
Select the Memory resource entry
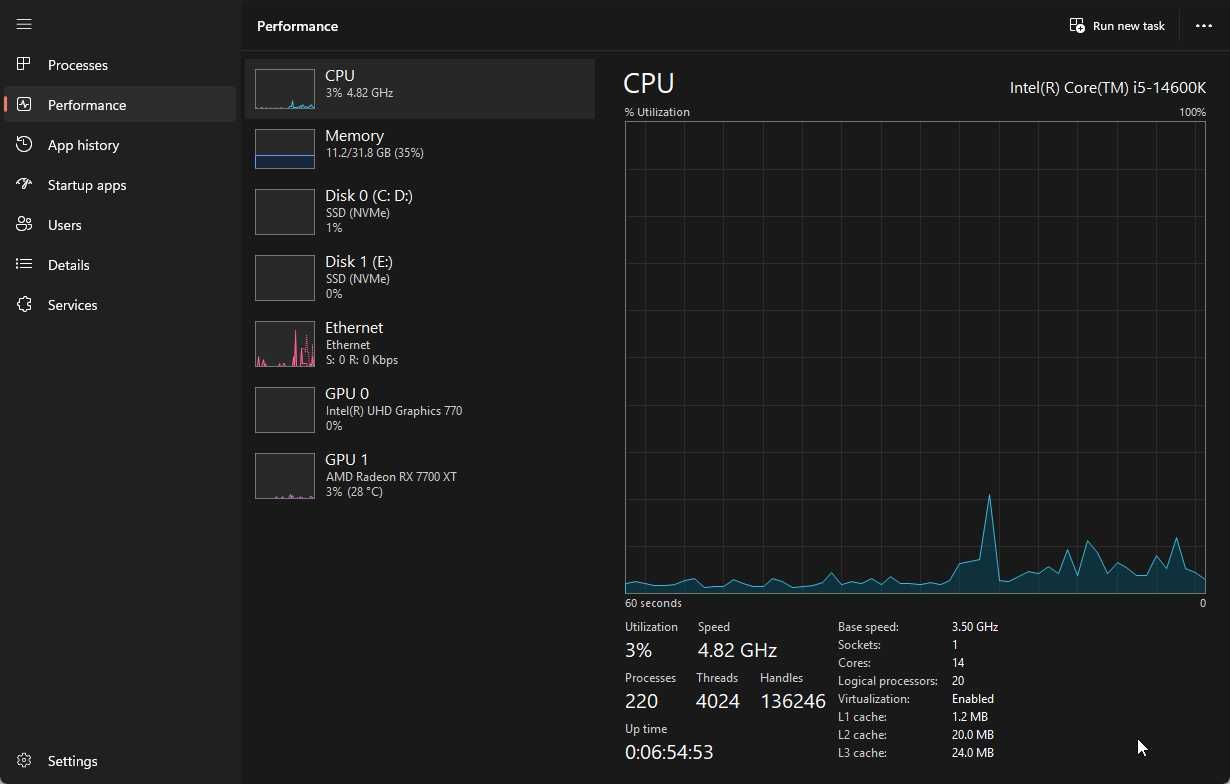pyautogui.click(x=420, y=149)
